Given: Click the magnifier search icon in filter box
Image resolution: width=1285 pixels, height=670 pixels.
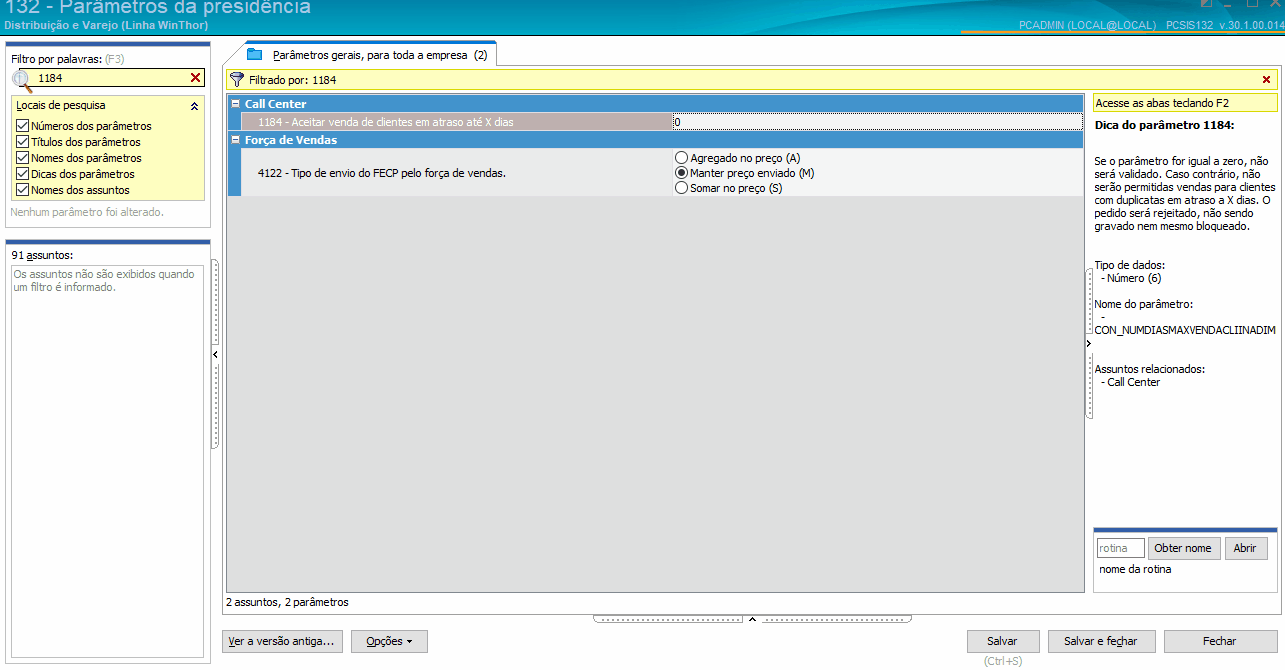Looking at the screenshot, I should click(x=21, y=80).
